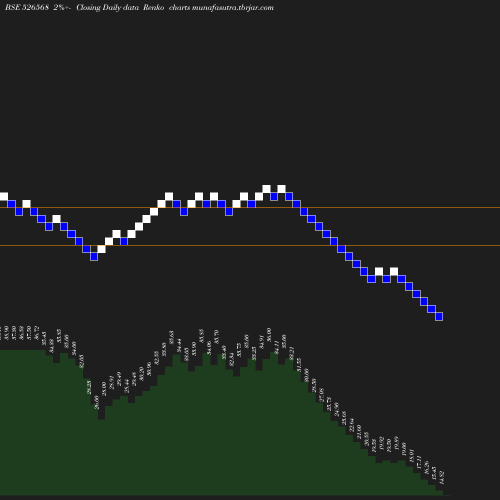Image resolution: width=500 pixels, height=500 pixels.
Task: Click the 22.04 price label
Action: coord(351,425)
